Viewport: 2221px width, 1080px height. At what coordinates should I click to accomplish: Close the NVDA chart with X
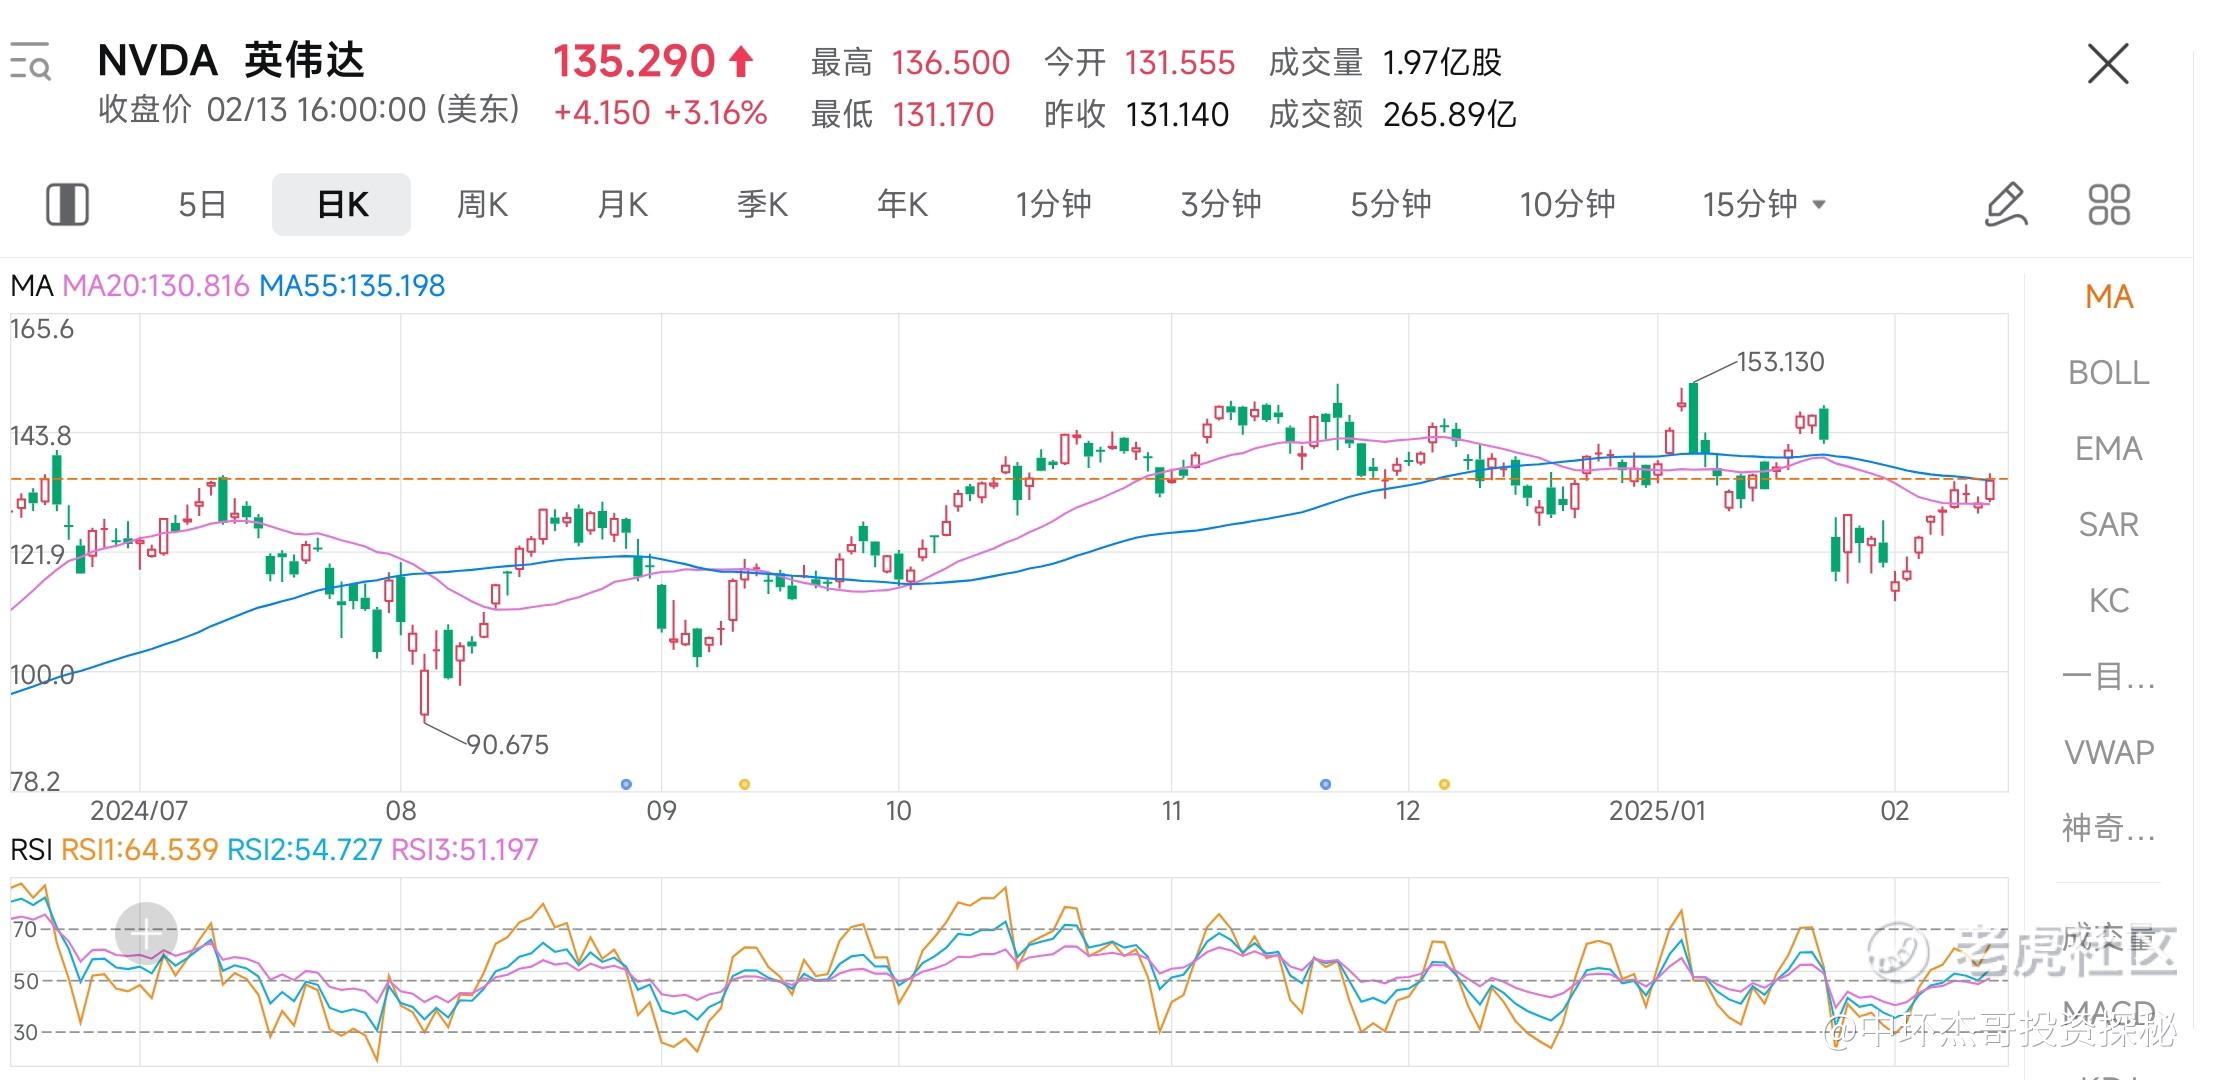tap(2108, 64)
